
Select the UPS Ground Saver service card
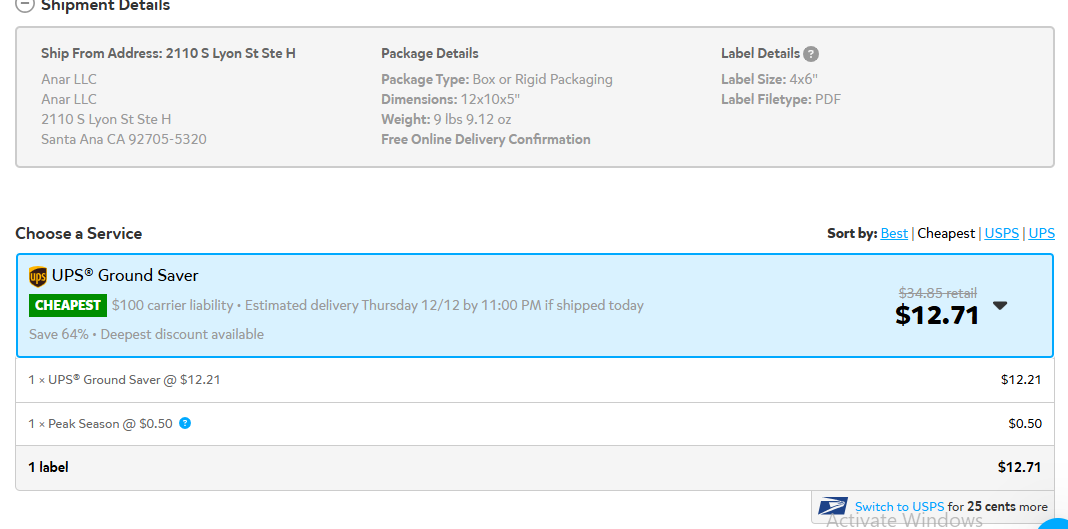pos(535,305)
